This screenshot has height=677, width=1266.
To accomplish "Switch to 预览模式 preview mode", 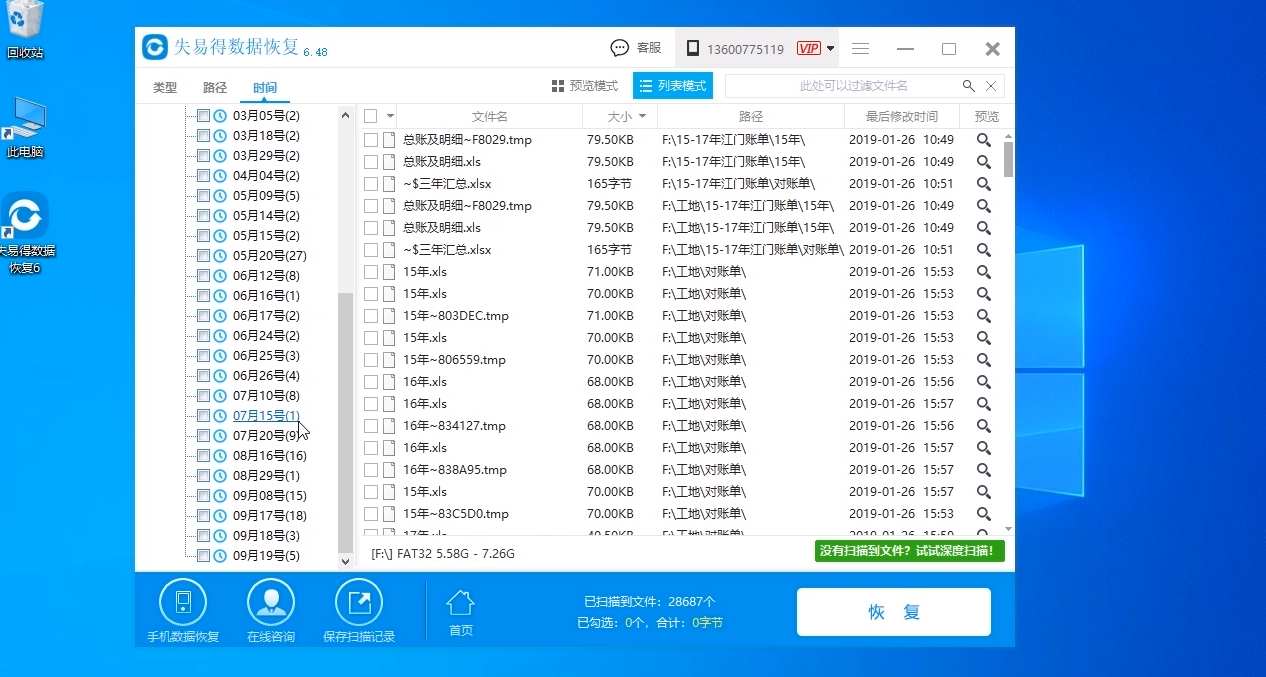I will coord(585,86).
